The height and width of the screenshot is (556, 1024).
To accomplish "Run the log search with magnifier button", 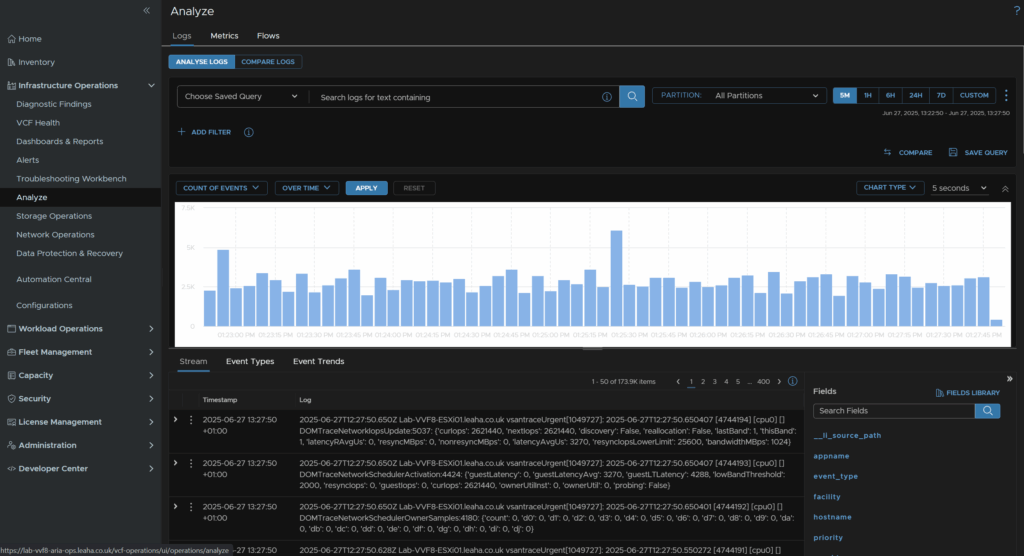I will (632, 97).
